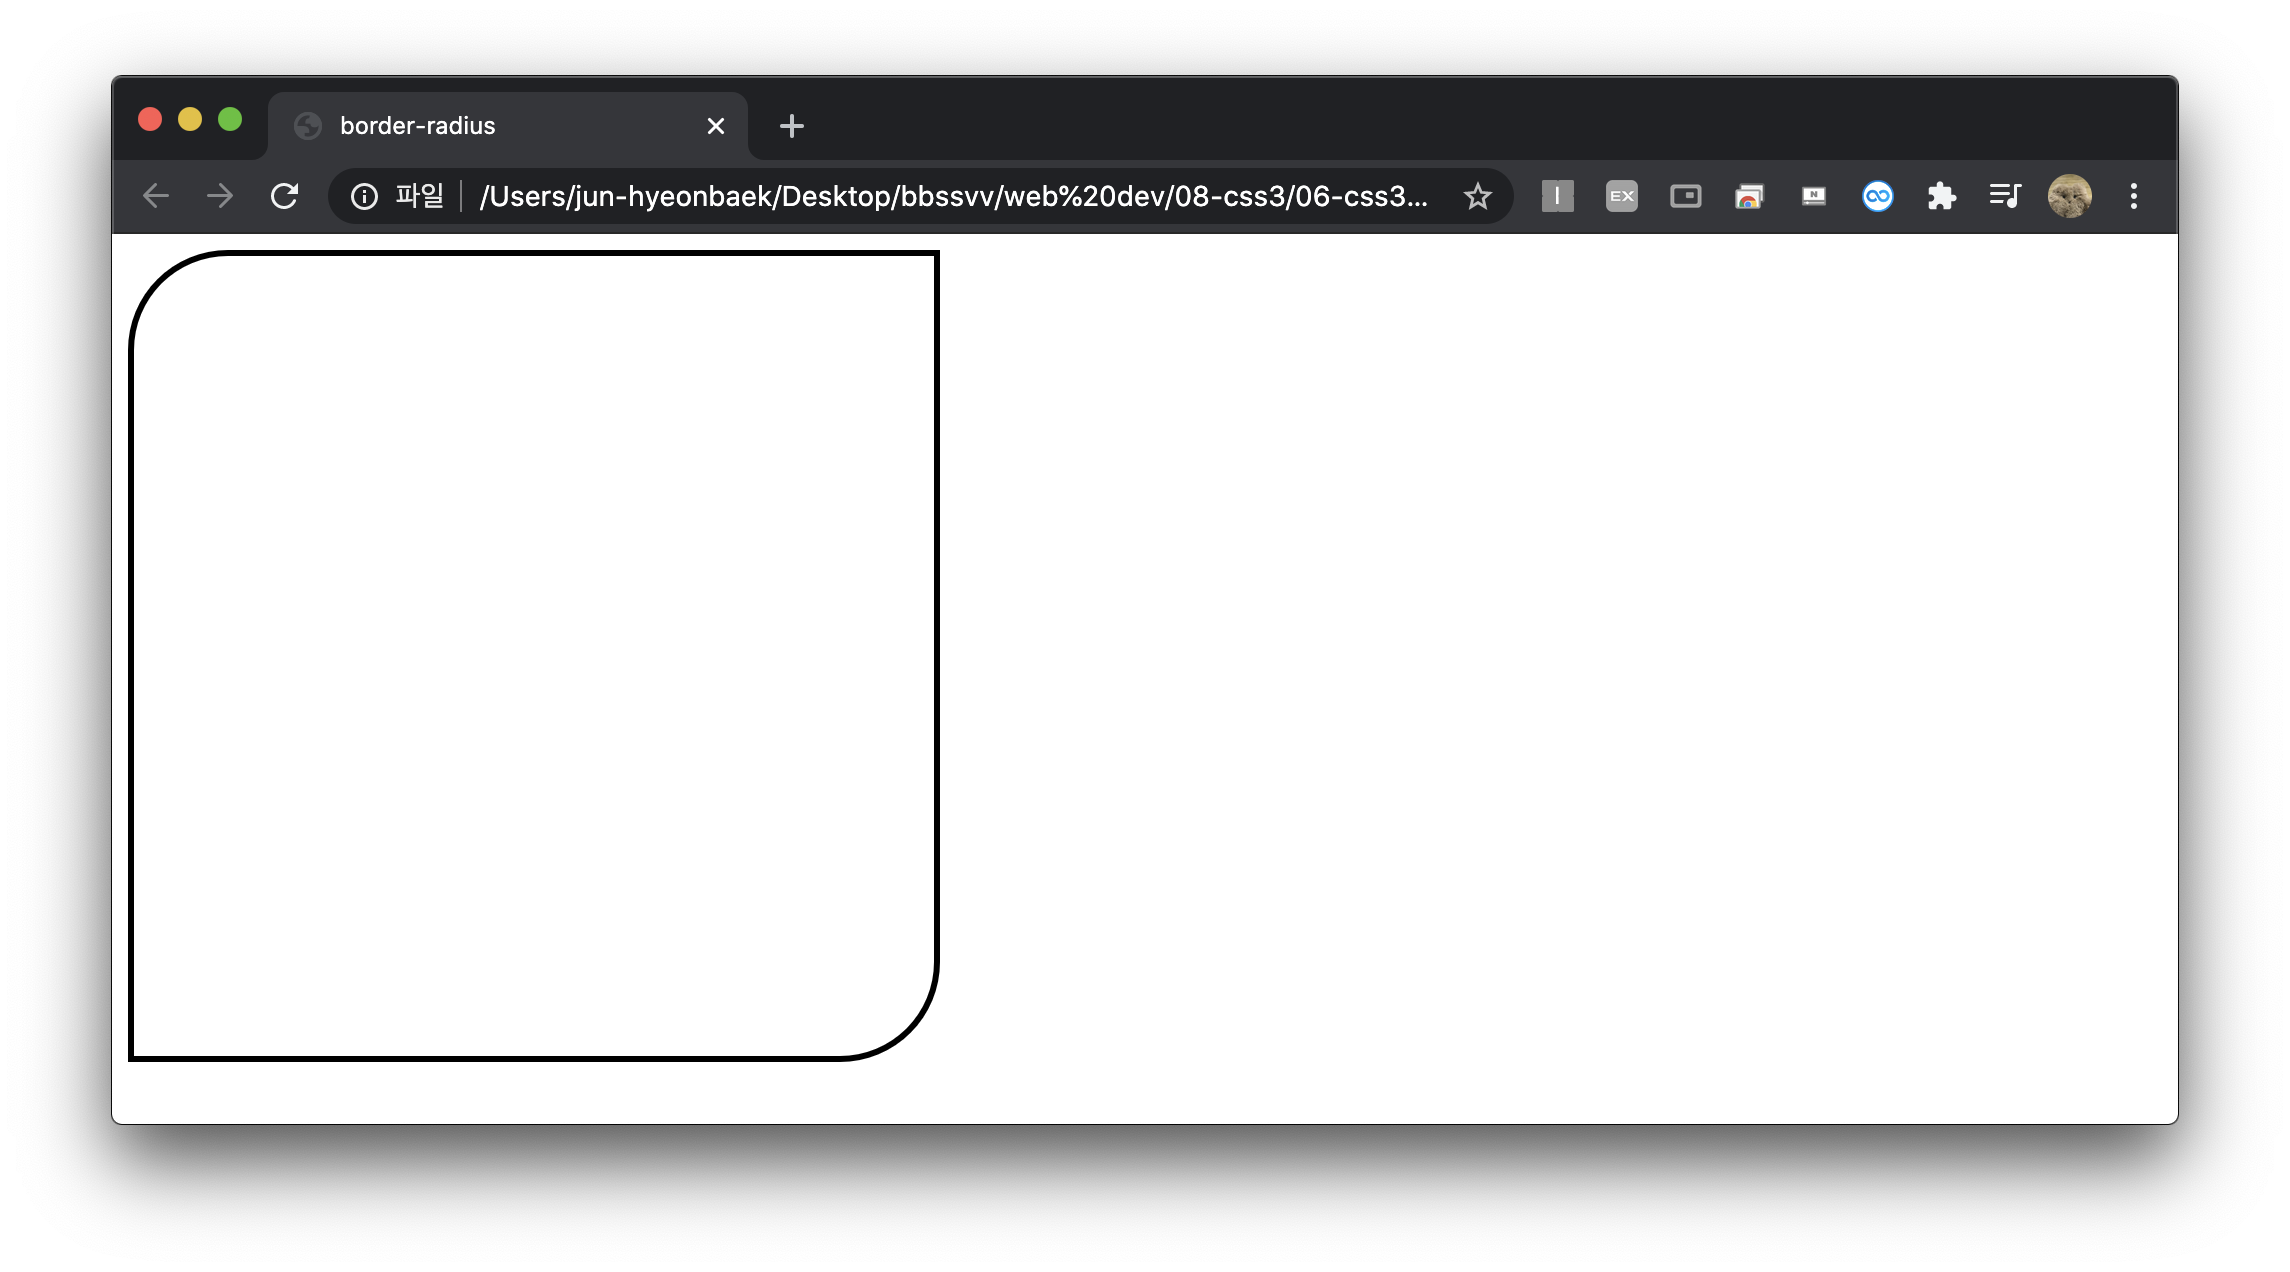Image resolution: width=2290 pixels, height=1272 pixels.
Task: Open the Chrome three-dot menu
Action: click(x=2133, y=196)
